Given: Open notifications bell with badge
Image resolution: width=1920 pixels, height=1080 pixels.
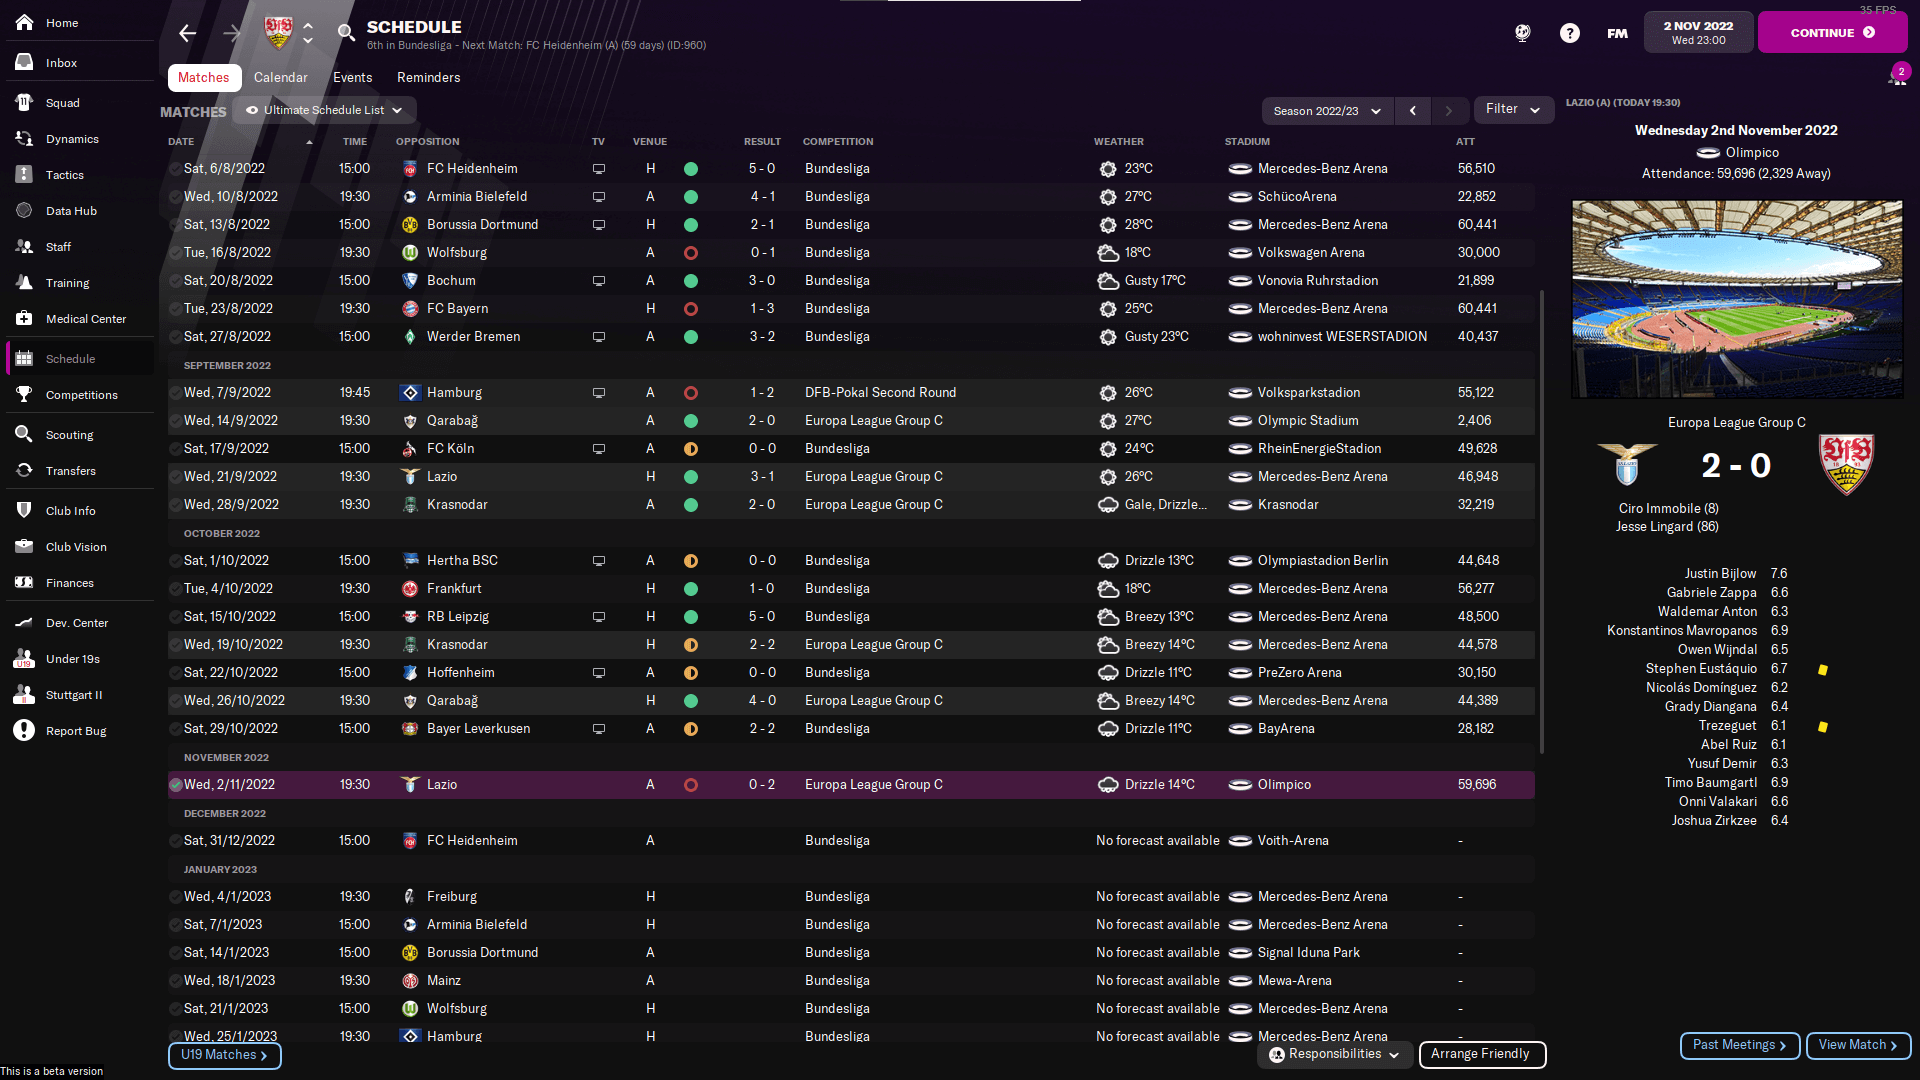Looking at the screenshot, I should 1897,76.
